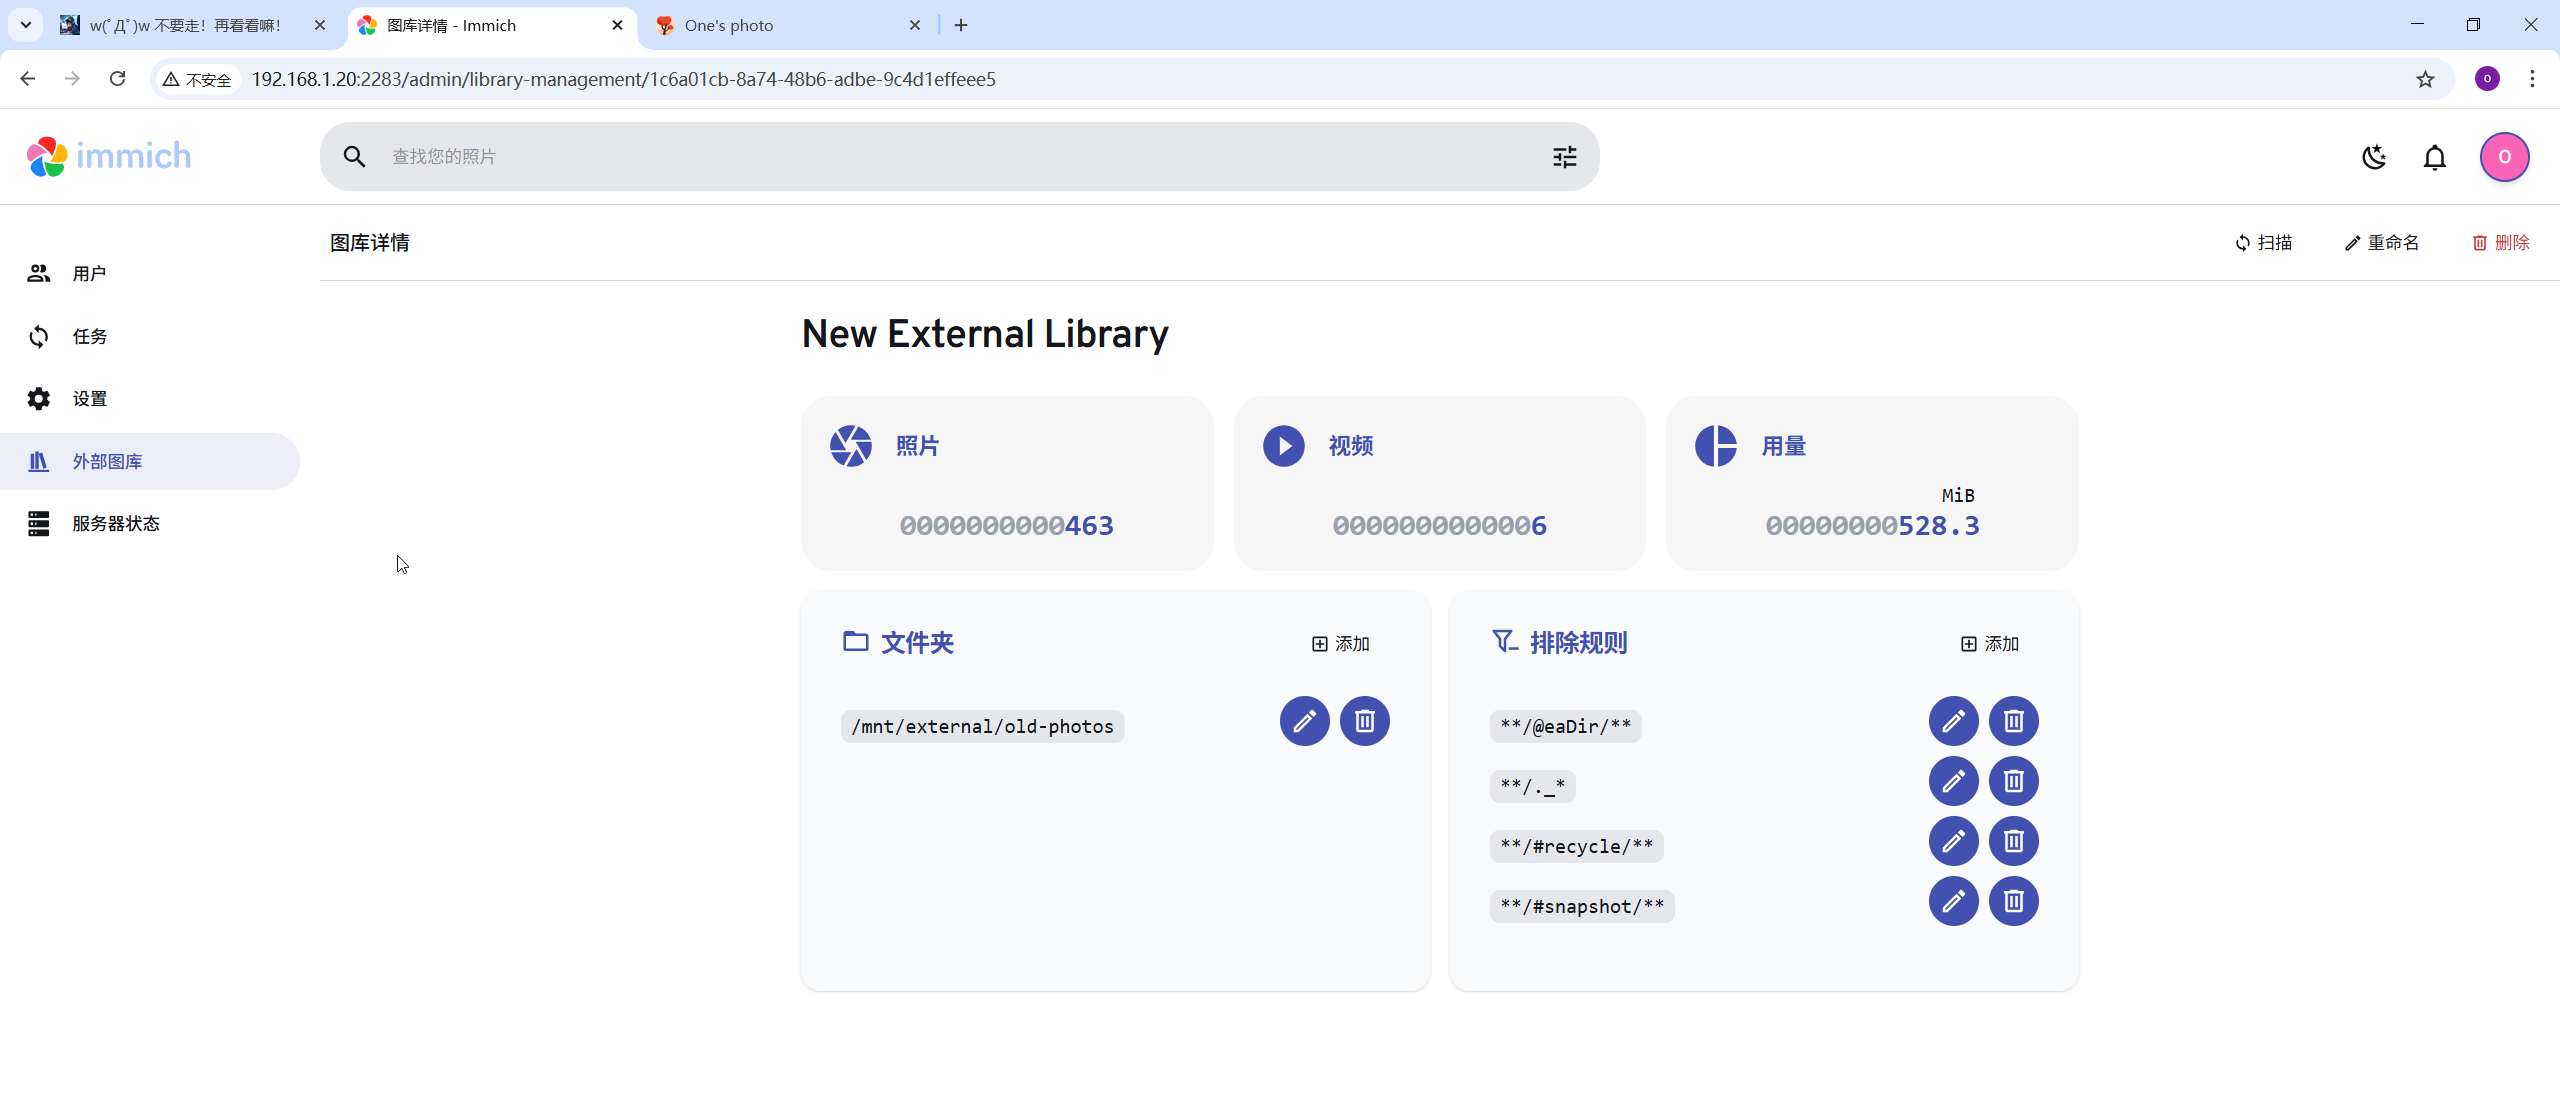This screenshot has width=2560, height=1093.
Task: Open 服务器状态 sidebar item
Action: (115, 524)
